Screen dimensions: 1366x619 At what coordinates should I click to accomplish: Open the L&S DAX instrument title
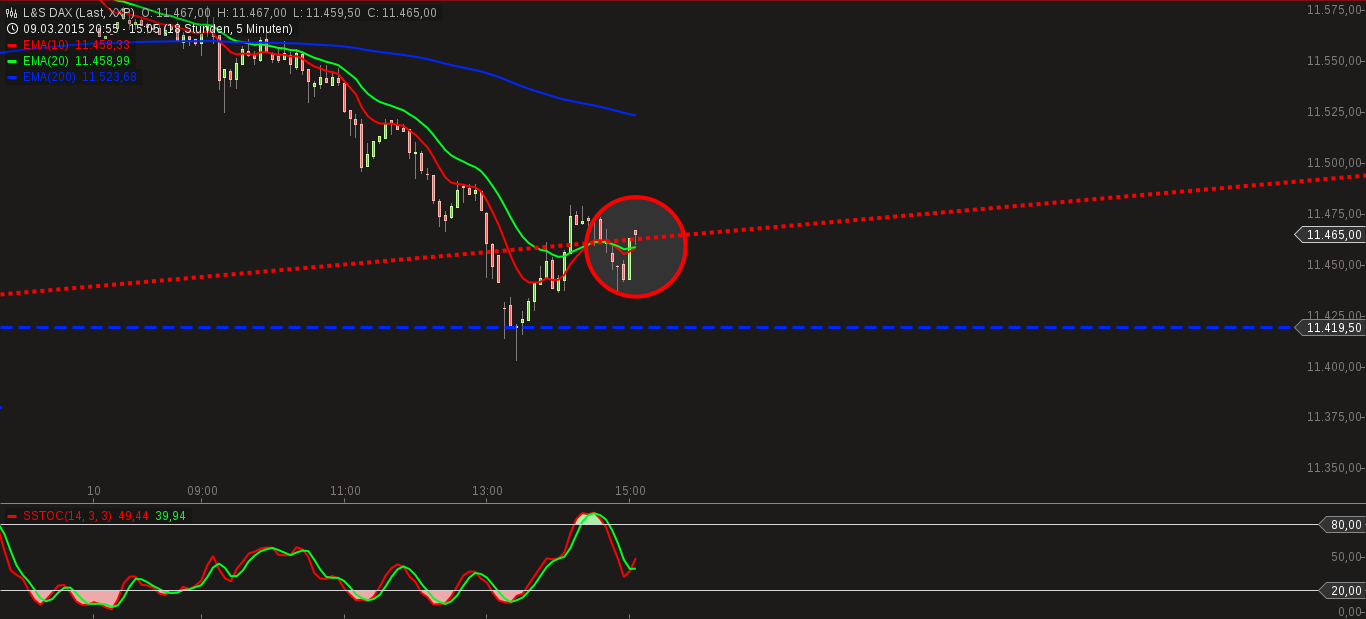(46, 13)
